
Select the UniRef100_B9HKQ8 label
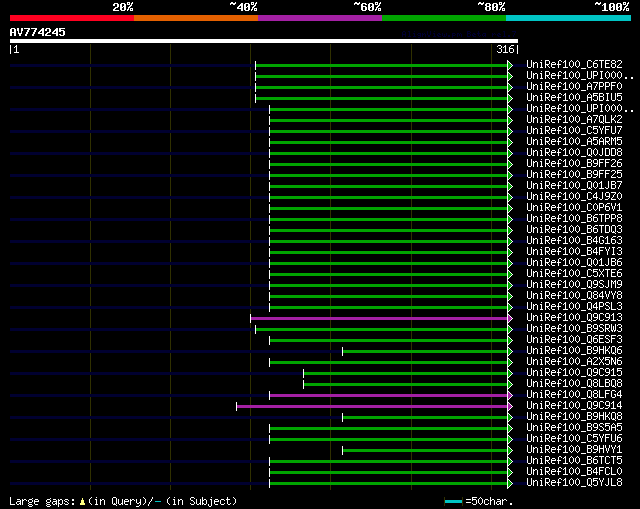(x=574, y=417)
